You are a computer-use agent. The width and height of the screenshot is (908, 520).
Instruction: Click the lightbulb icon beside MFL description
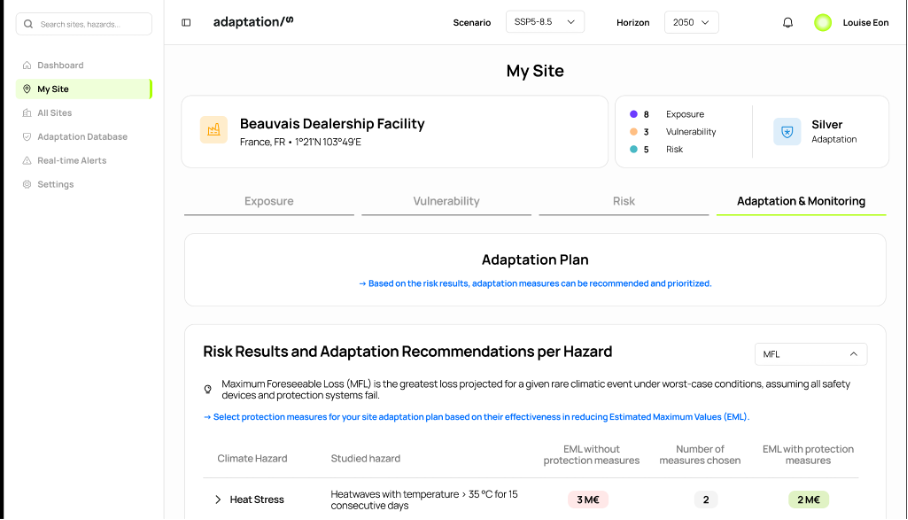tap(208, 389)
